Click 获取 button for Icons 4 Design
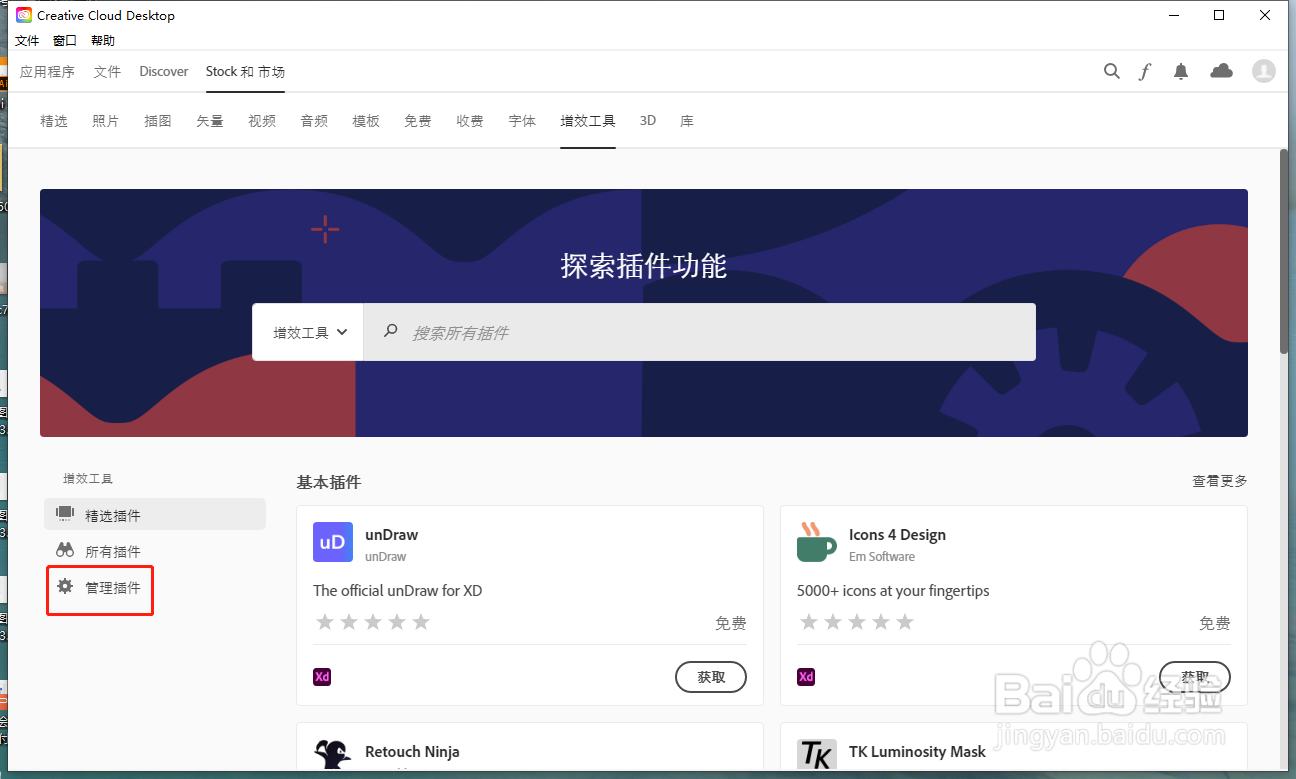1296x779 pixels. coord(1195,677)
